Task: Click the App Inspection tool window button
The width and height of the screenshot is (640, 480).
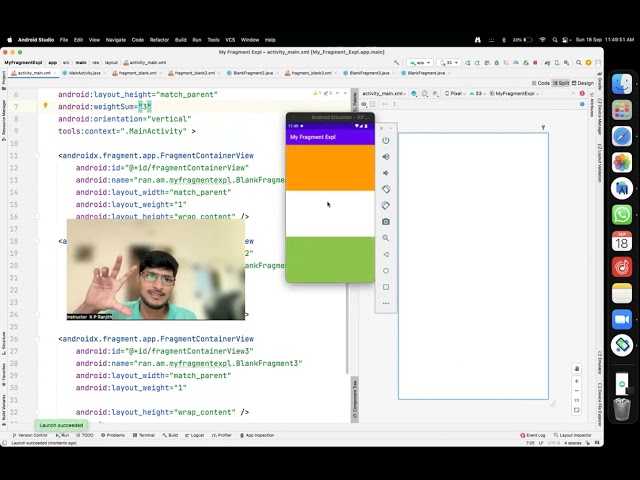Action: 257,435
